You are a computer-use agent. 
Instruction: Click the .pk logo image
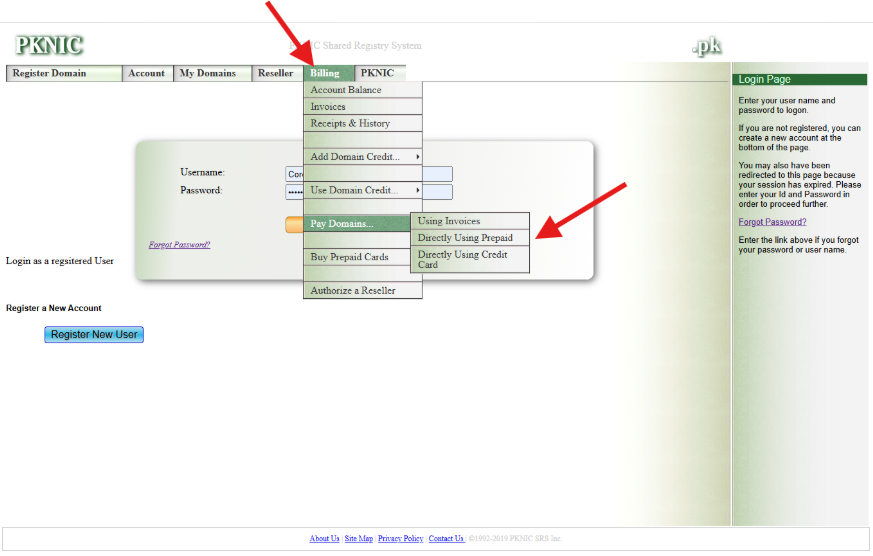pyautogui.click(x=706, y=46)
